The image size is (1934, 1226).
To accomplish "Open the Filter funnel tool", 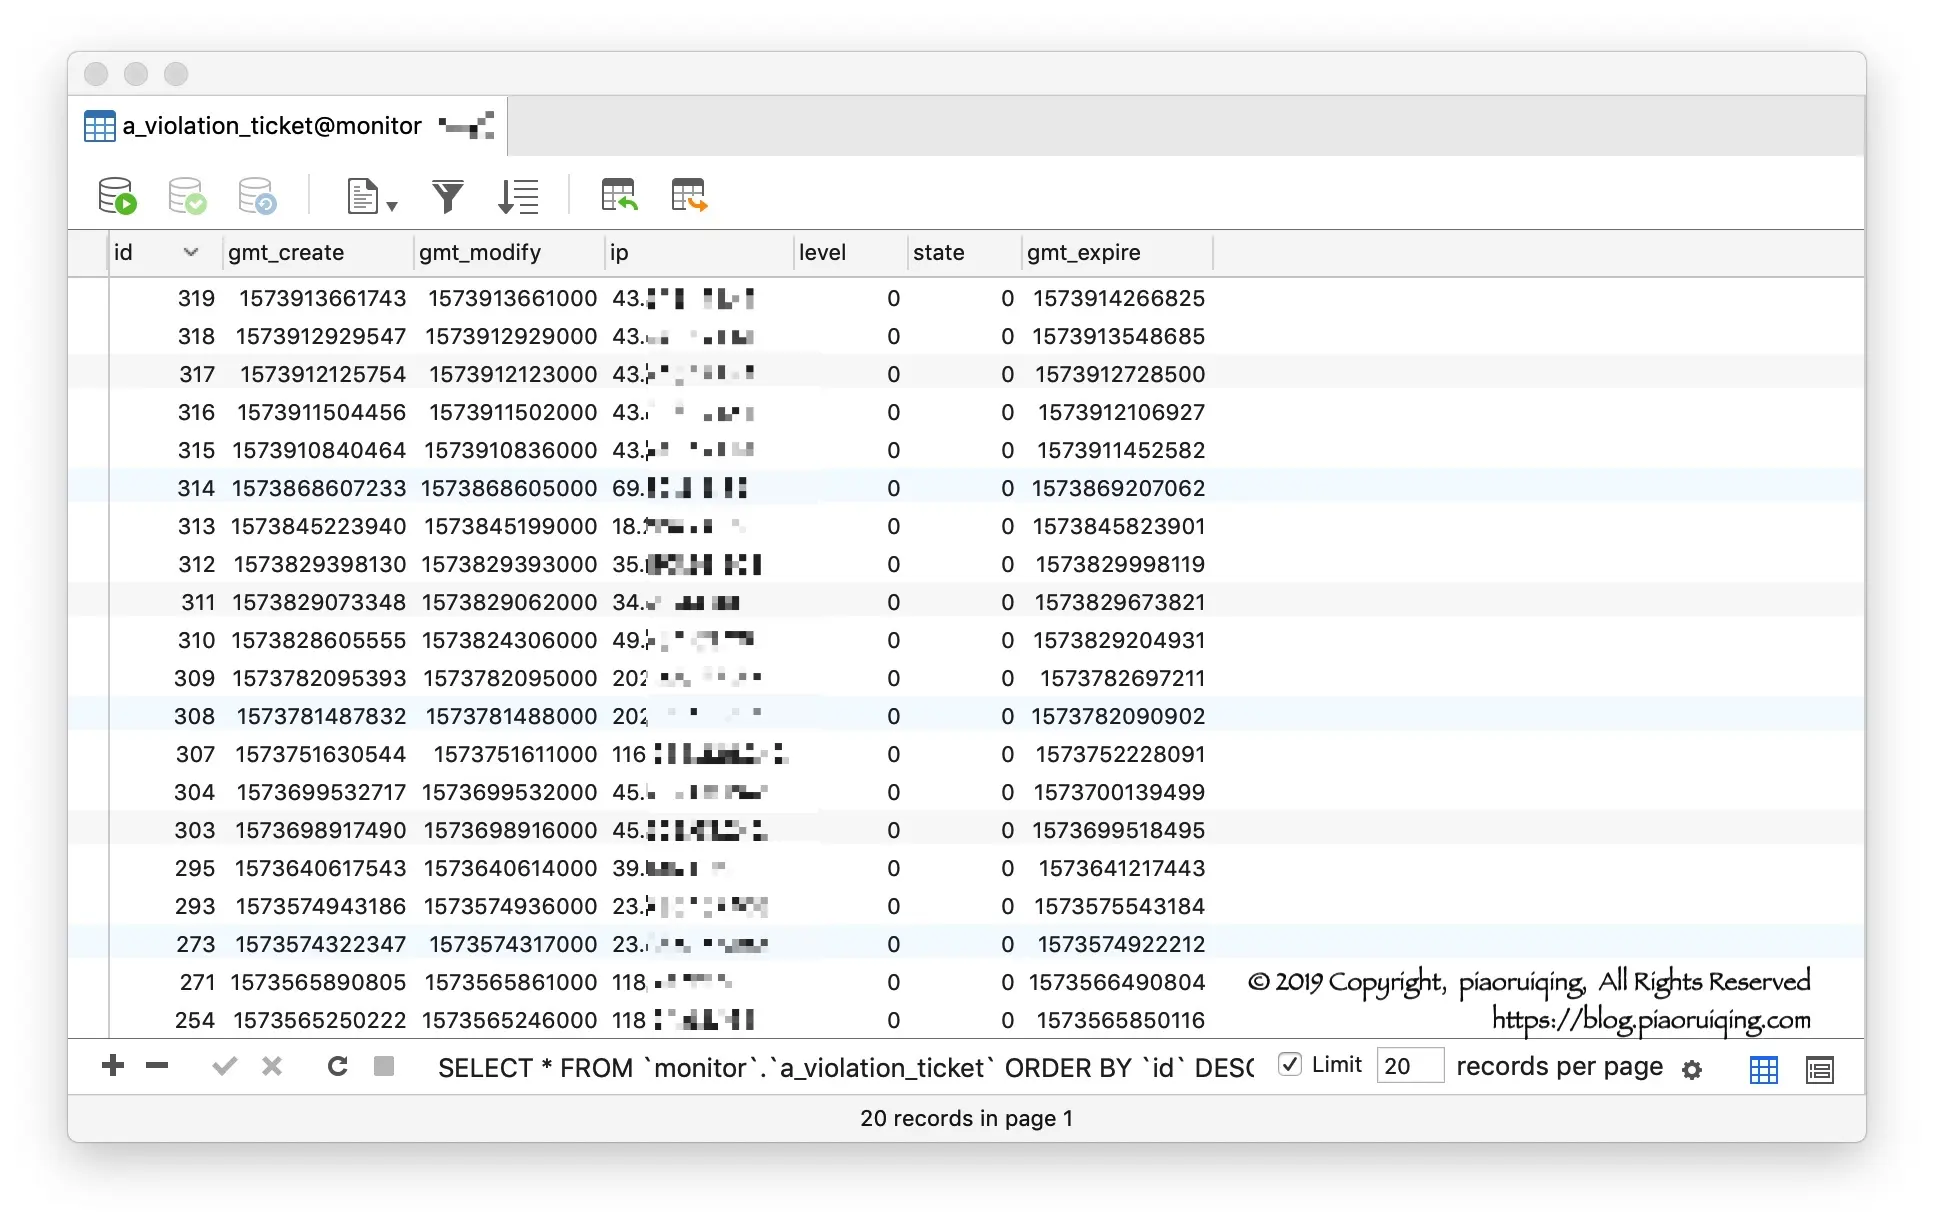I will point(448,196).
